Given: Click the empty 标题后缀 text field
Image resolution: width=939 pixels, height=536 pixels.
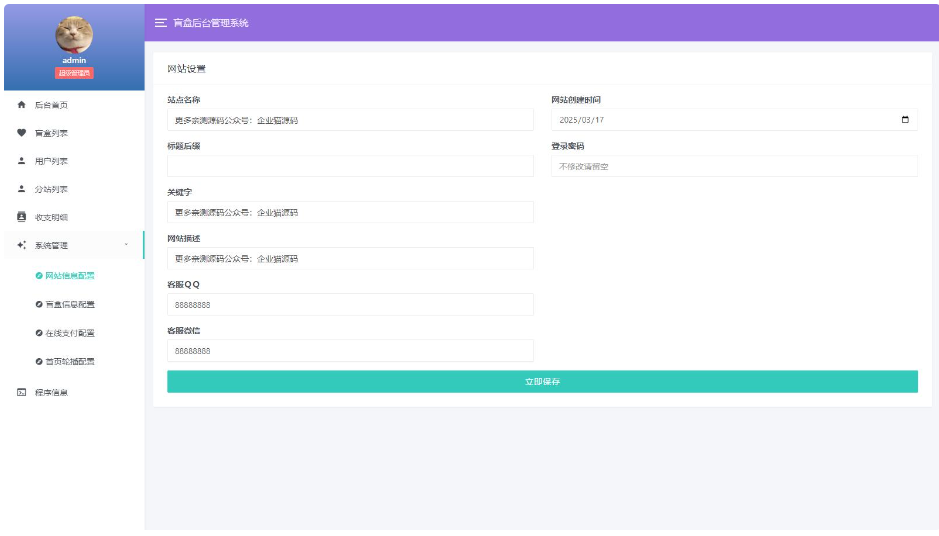Looking at the screenshot, I should click(x=350, y=166).
